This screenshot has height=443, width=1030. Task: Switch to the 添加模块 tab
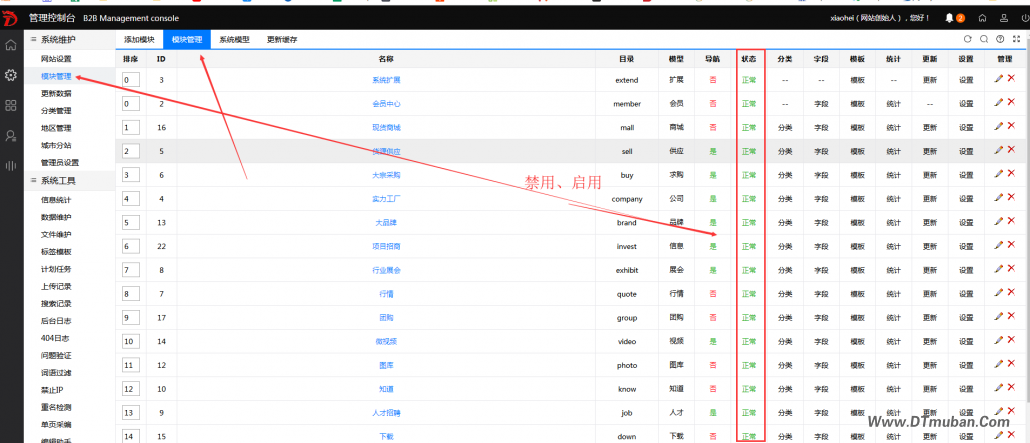[139, 40]
